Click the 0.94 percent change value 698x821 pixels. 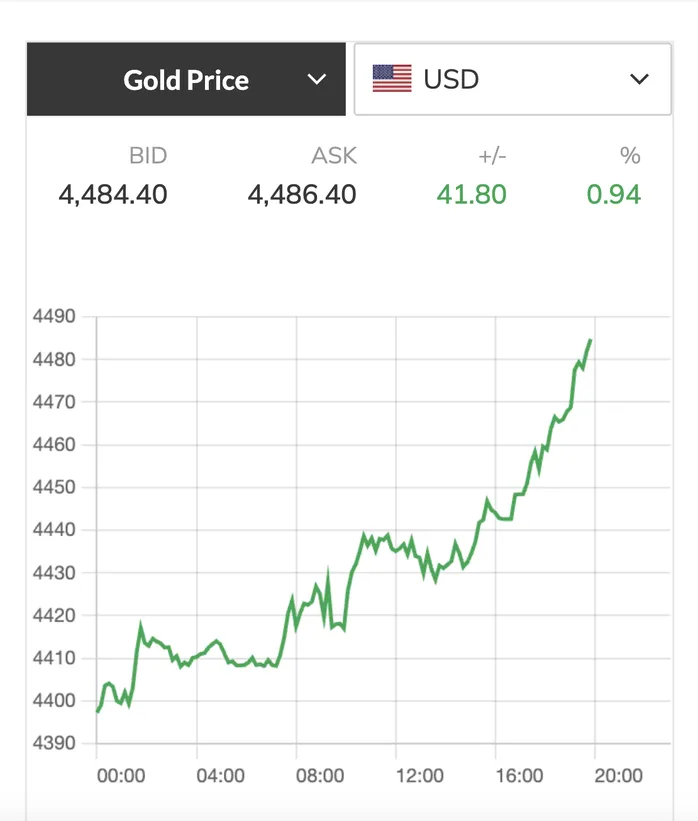(x=614, y=194)
